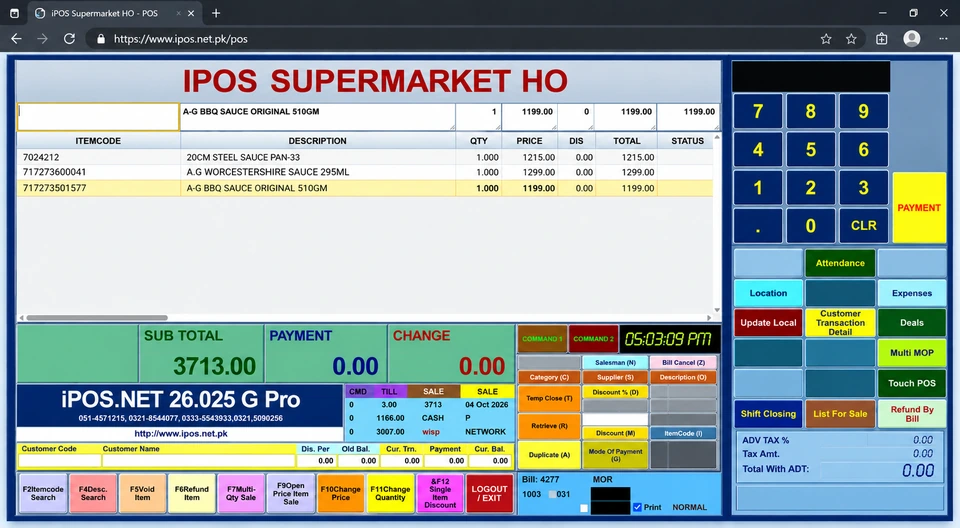Open the Deals button
Screen dimensions: 960x528
(x=912, y=323)
